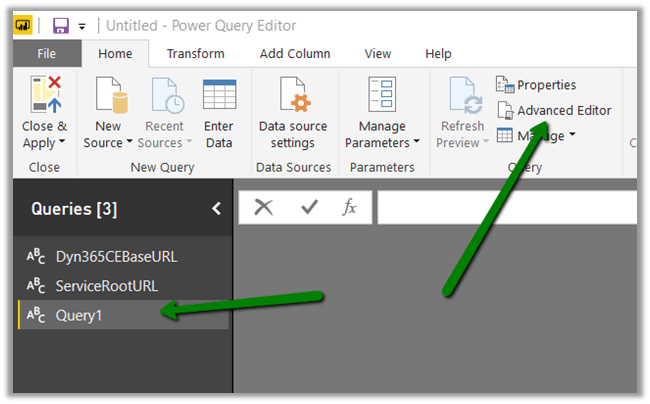This screenshot has height=404, width=650.
Task: Open the Recent Sources icon
Action: coord(164,96)
